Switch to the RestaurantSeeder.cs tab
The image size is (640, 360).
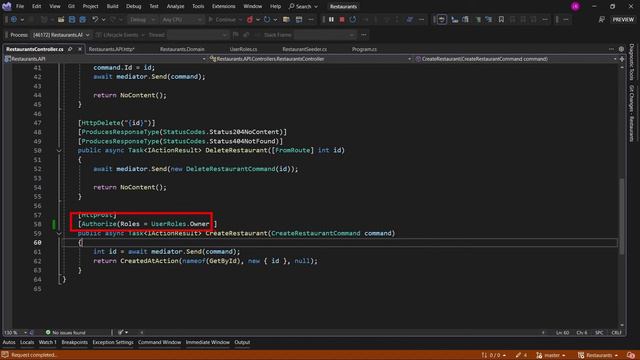[x=304, y=49]
